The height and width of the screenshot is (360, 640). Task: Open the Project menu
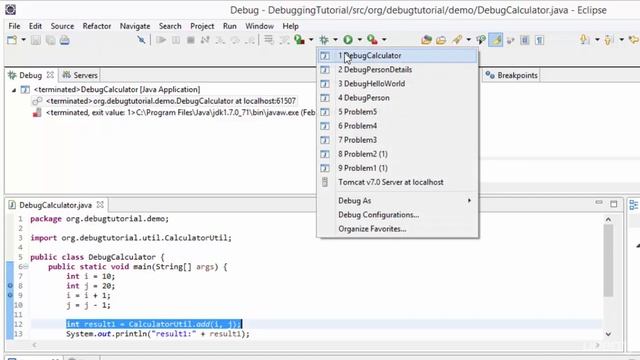click(202, 26)
